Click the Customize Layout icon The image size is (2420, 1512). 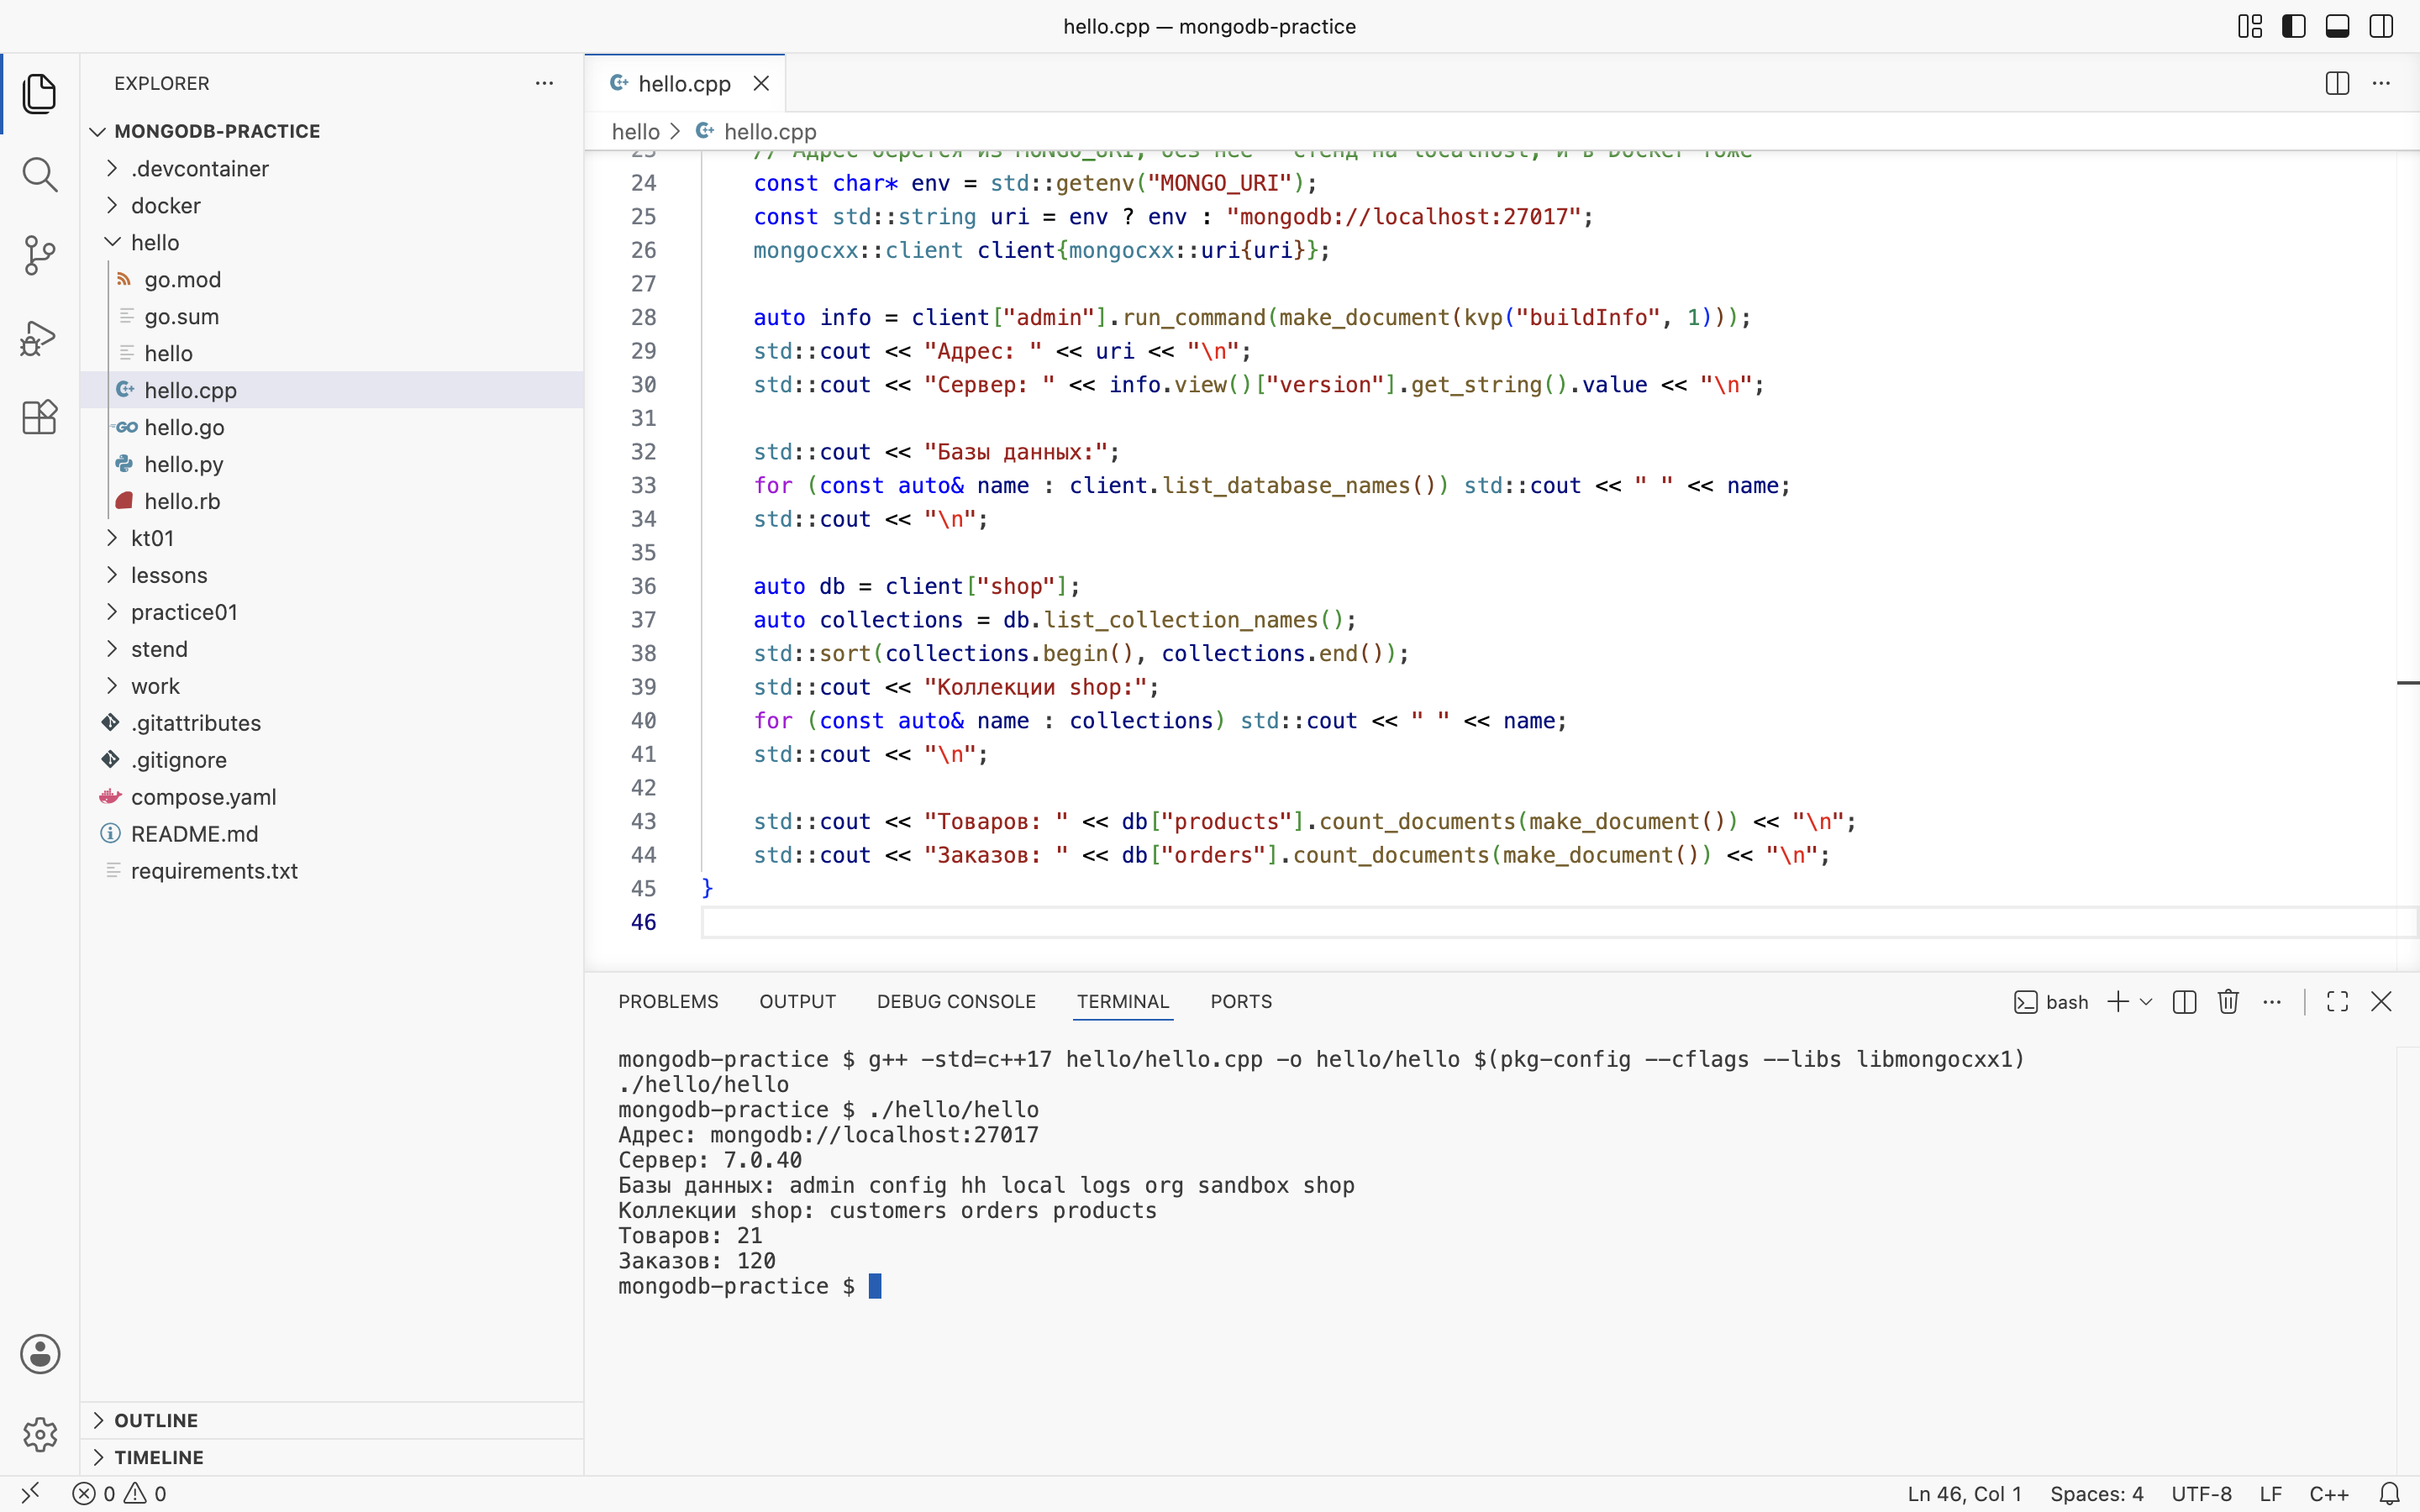[2250, 26]
